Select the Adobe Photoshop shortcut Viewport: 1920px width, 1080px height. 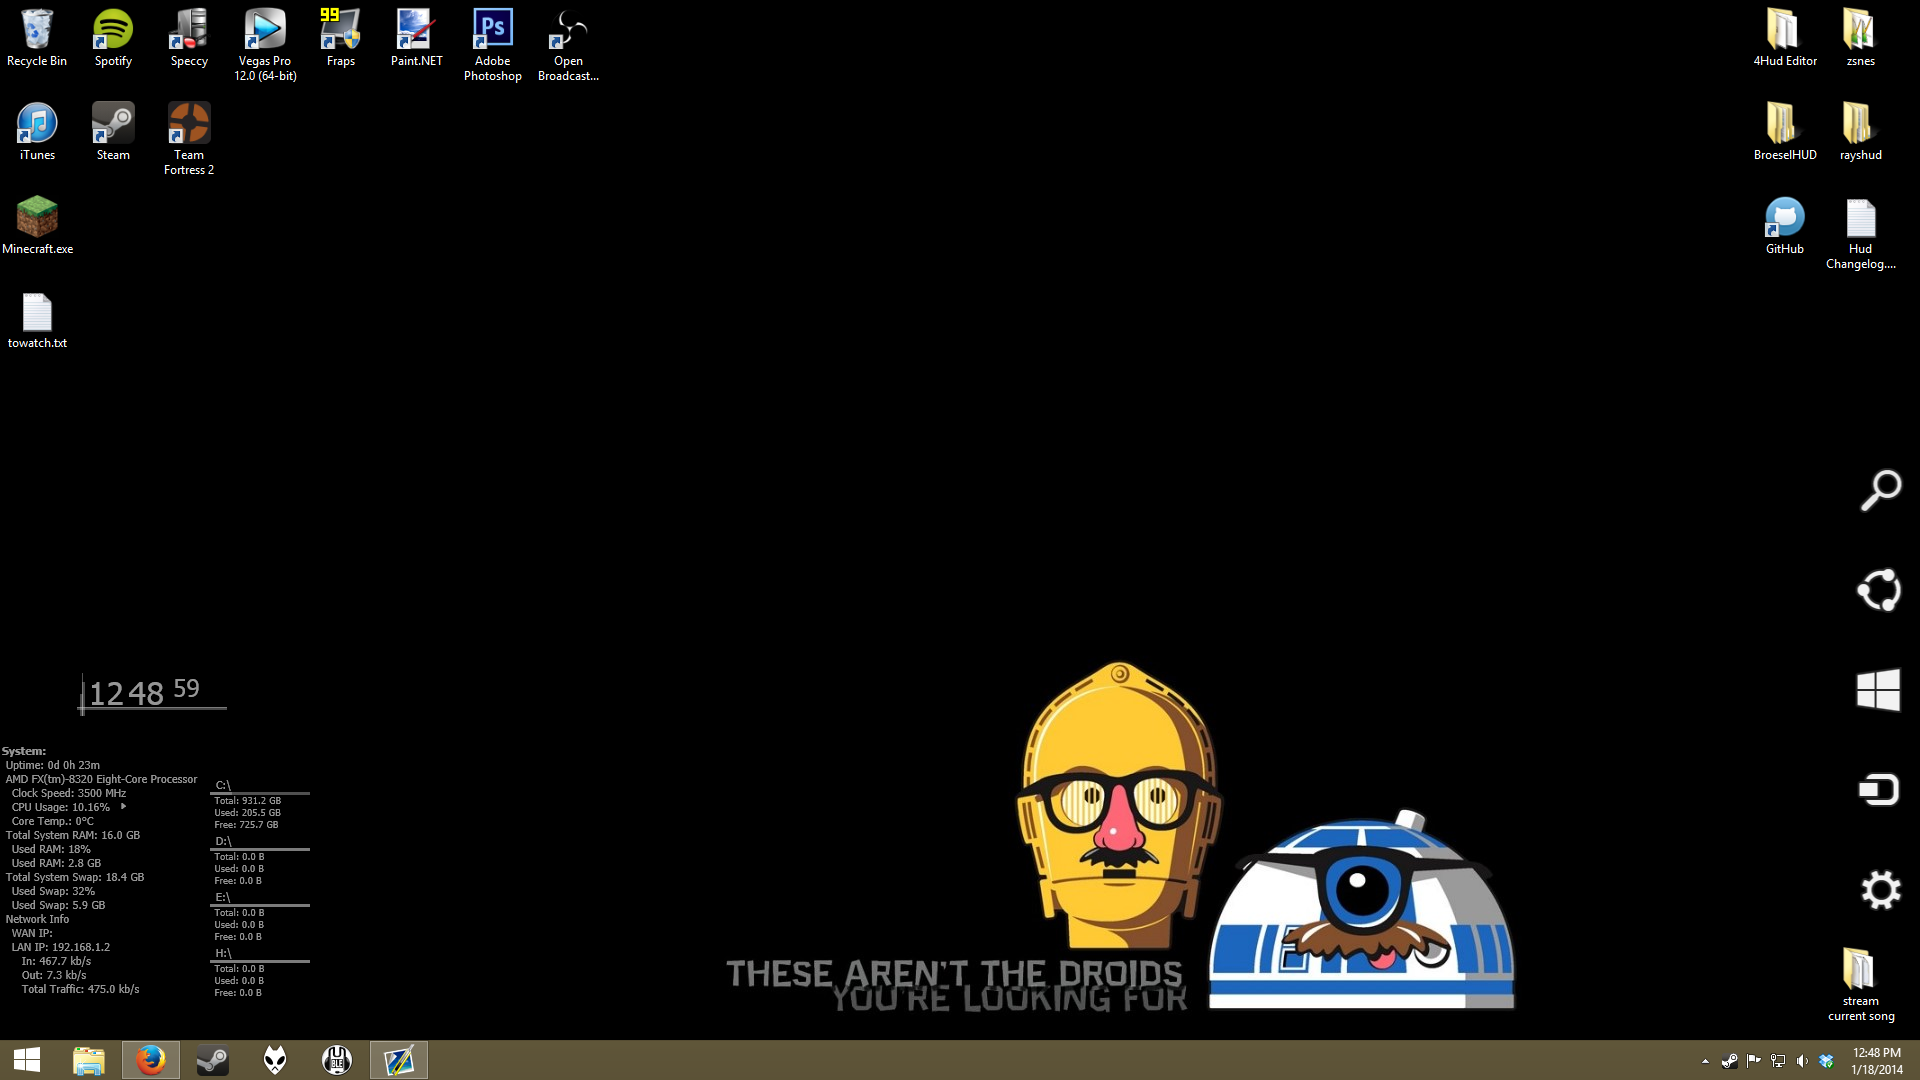click(x=493, y=45)
